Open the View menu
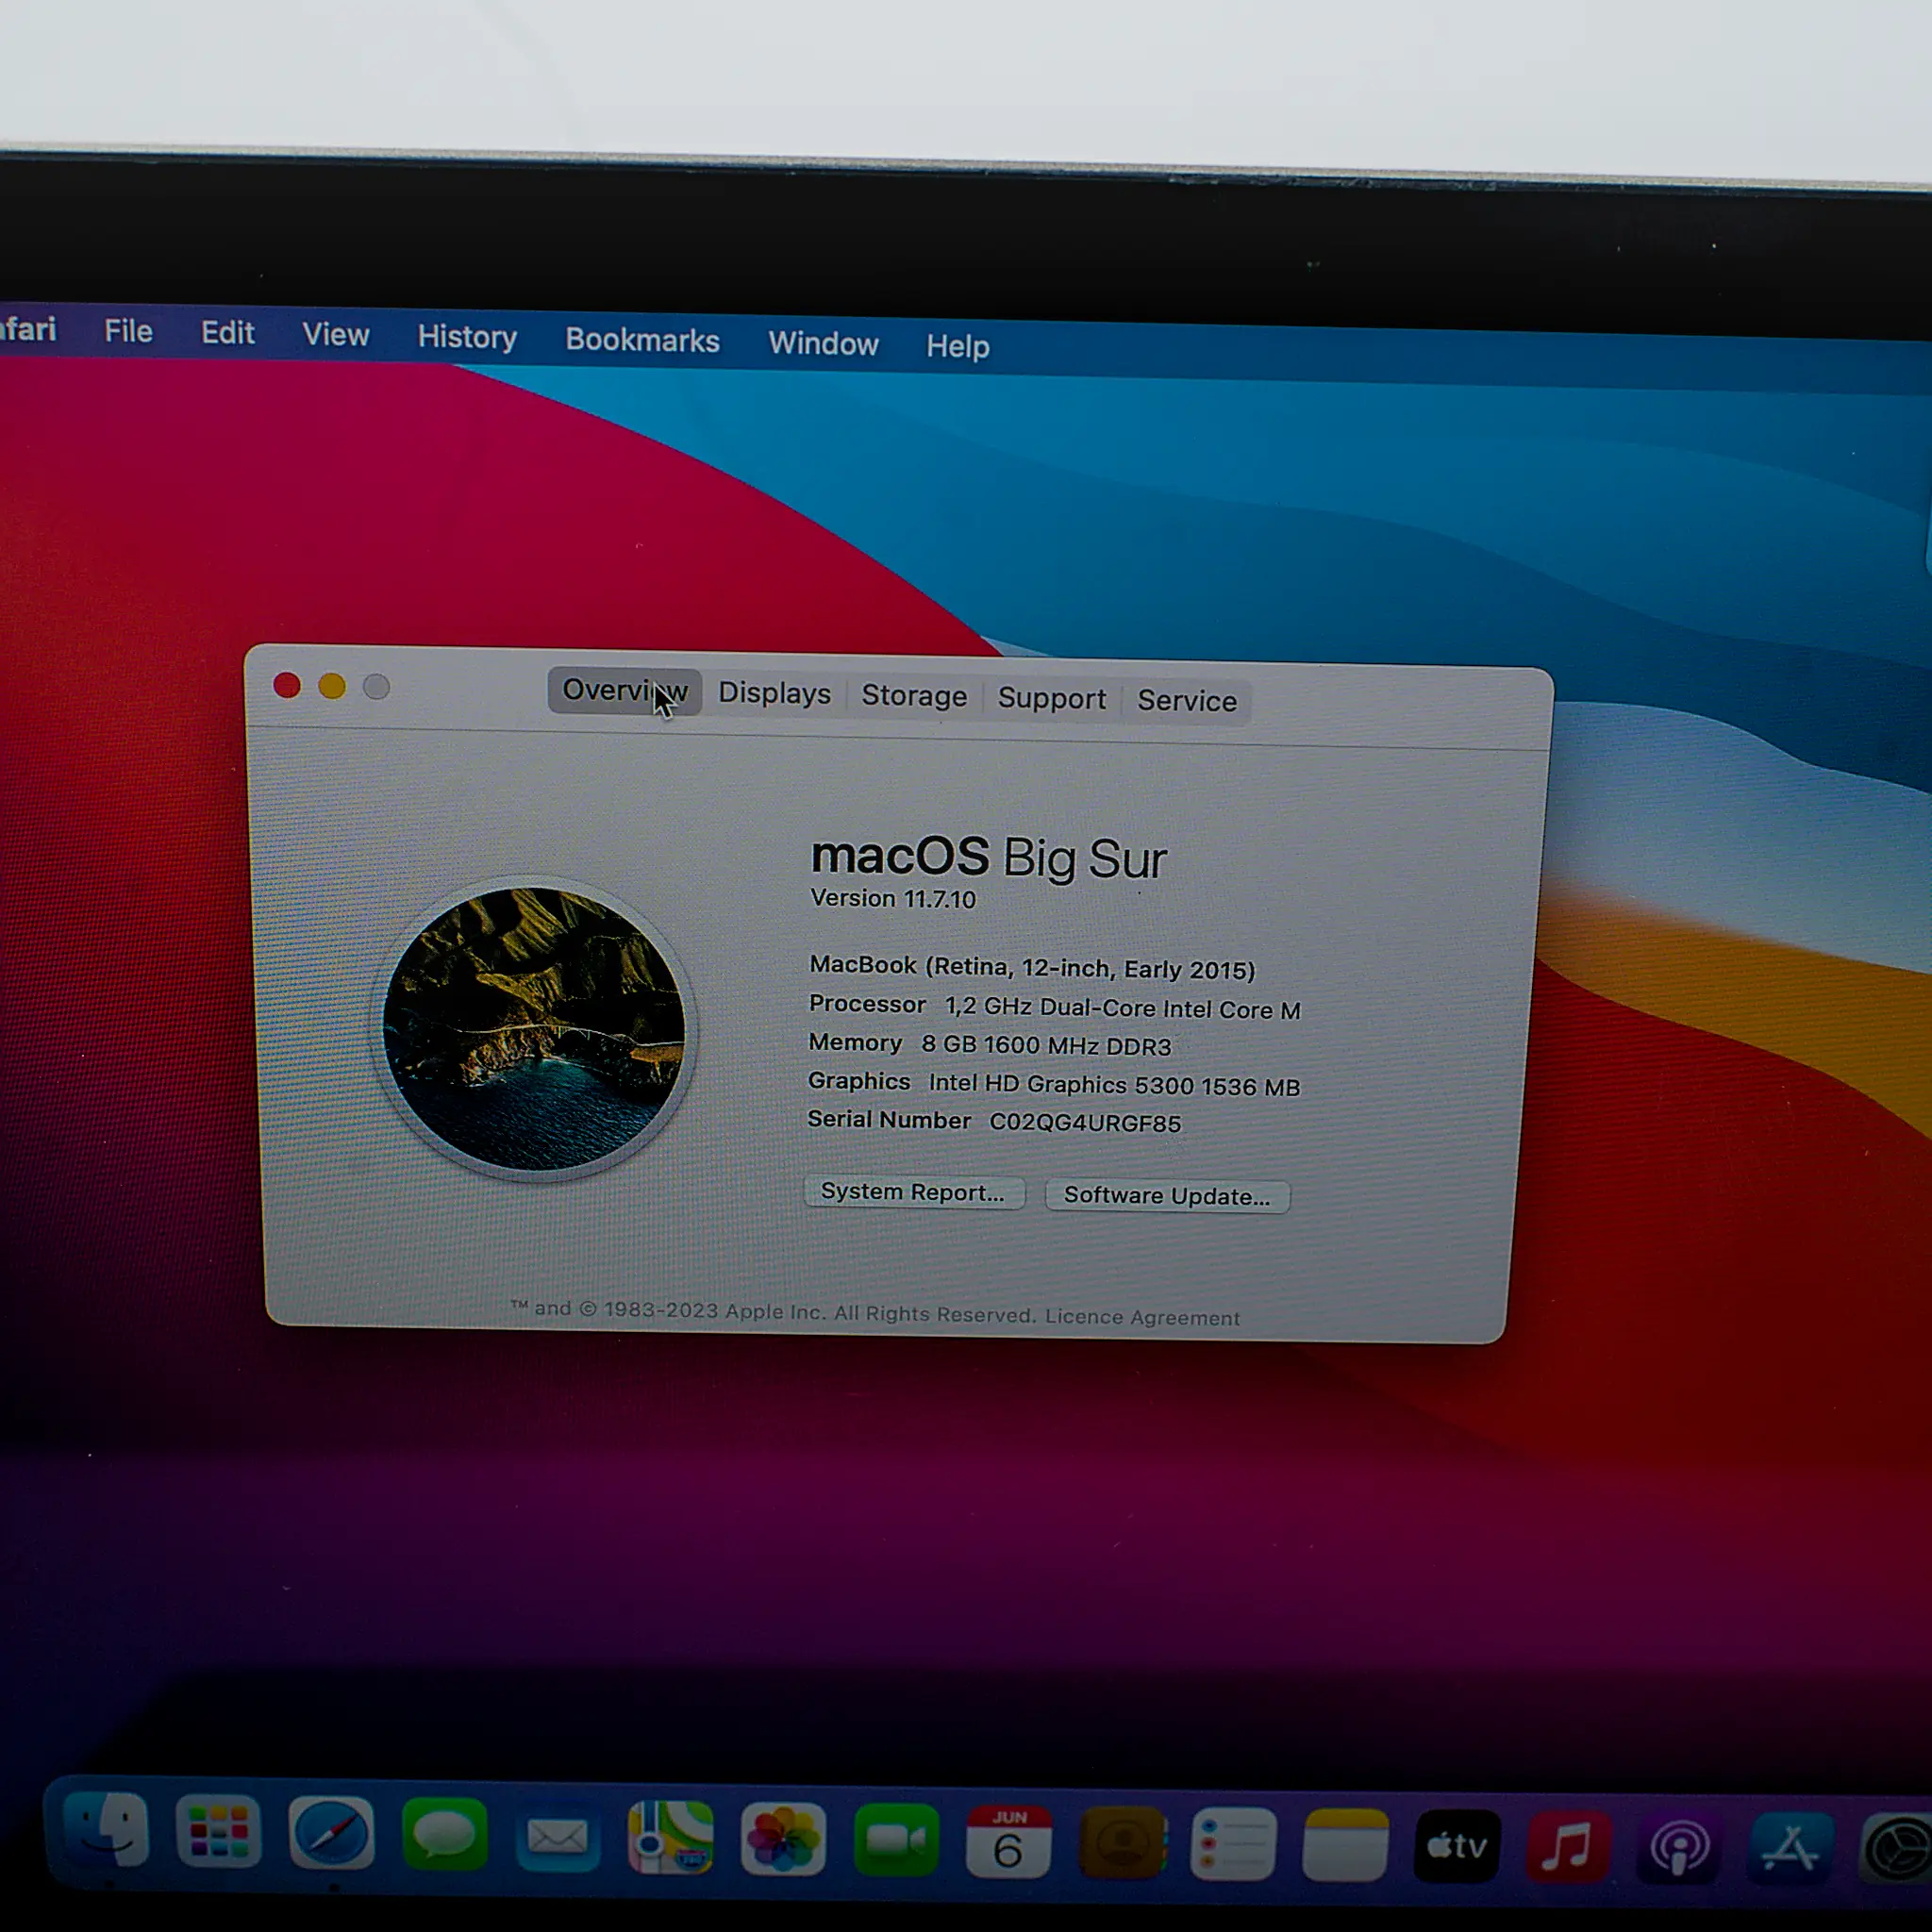Image resolution: width=1932 pixels, height=1932 pixels. pos(336,335)
